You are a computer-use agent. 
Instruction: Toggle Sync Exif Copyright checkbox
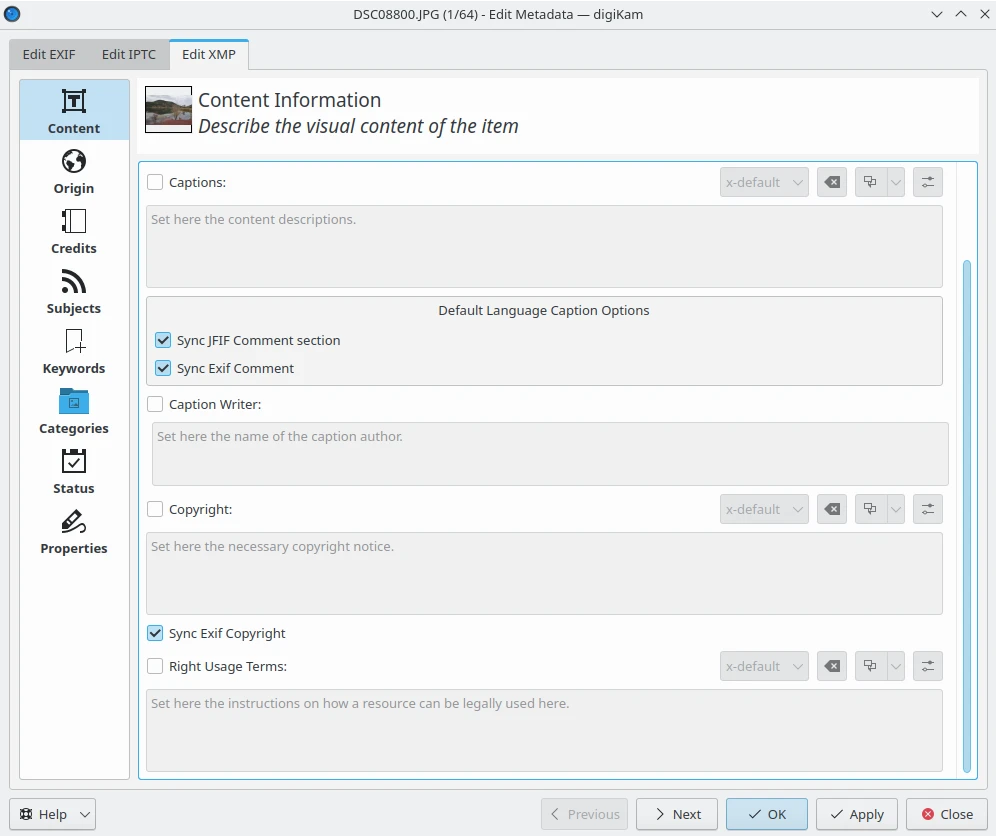[x=155, y=633]
